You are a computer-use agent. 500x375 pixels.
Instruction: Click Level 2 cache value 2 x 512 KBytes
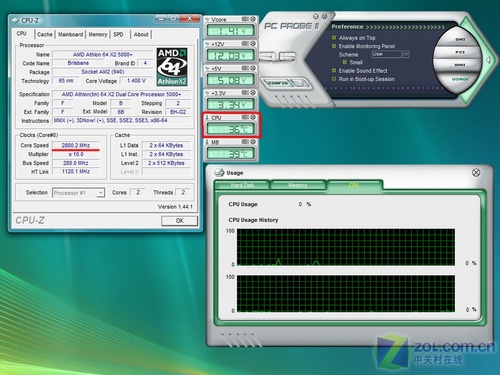pyautogui.click(x=166, y=163)
